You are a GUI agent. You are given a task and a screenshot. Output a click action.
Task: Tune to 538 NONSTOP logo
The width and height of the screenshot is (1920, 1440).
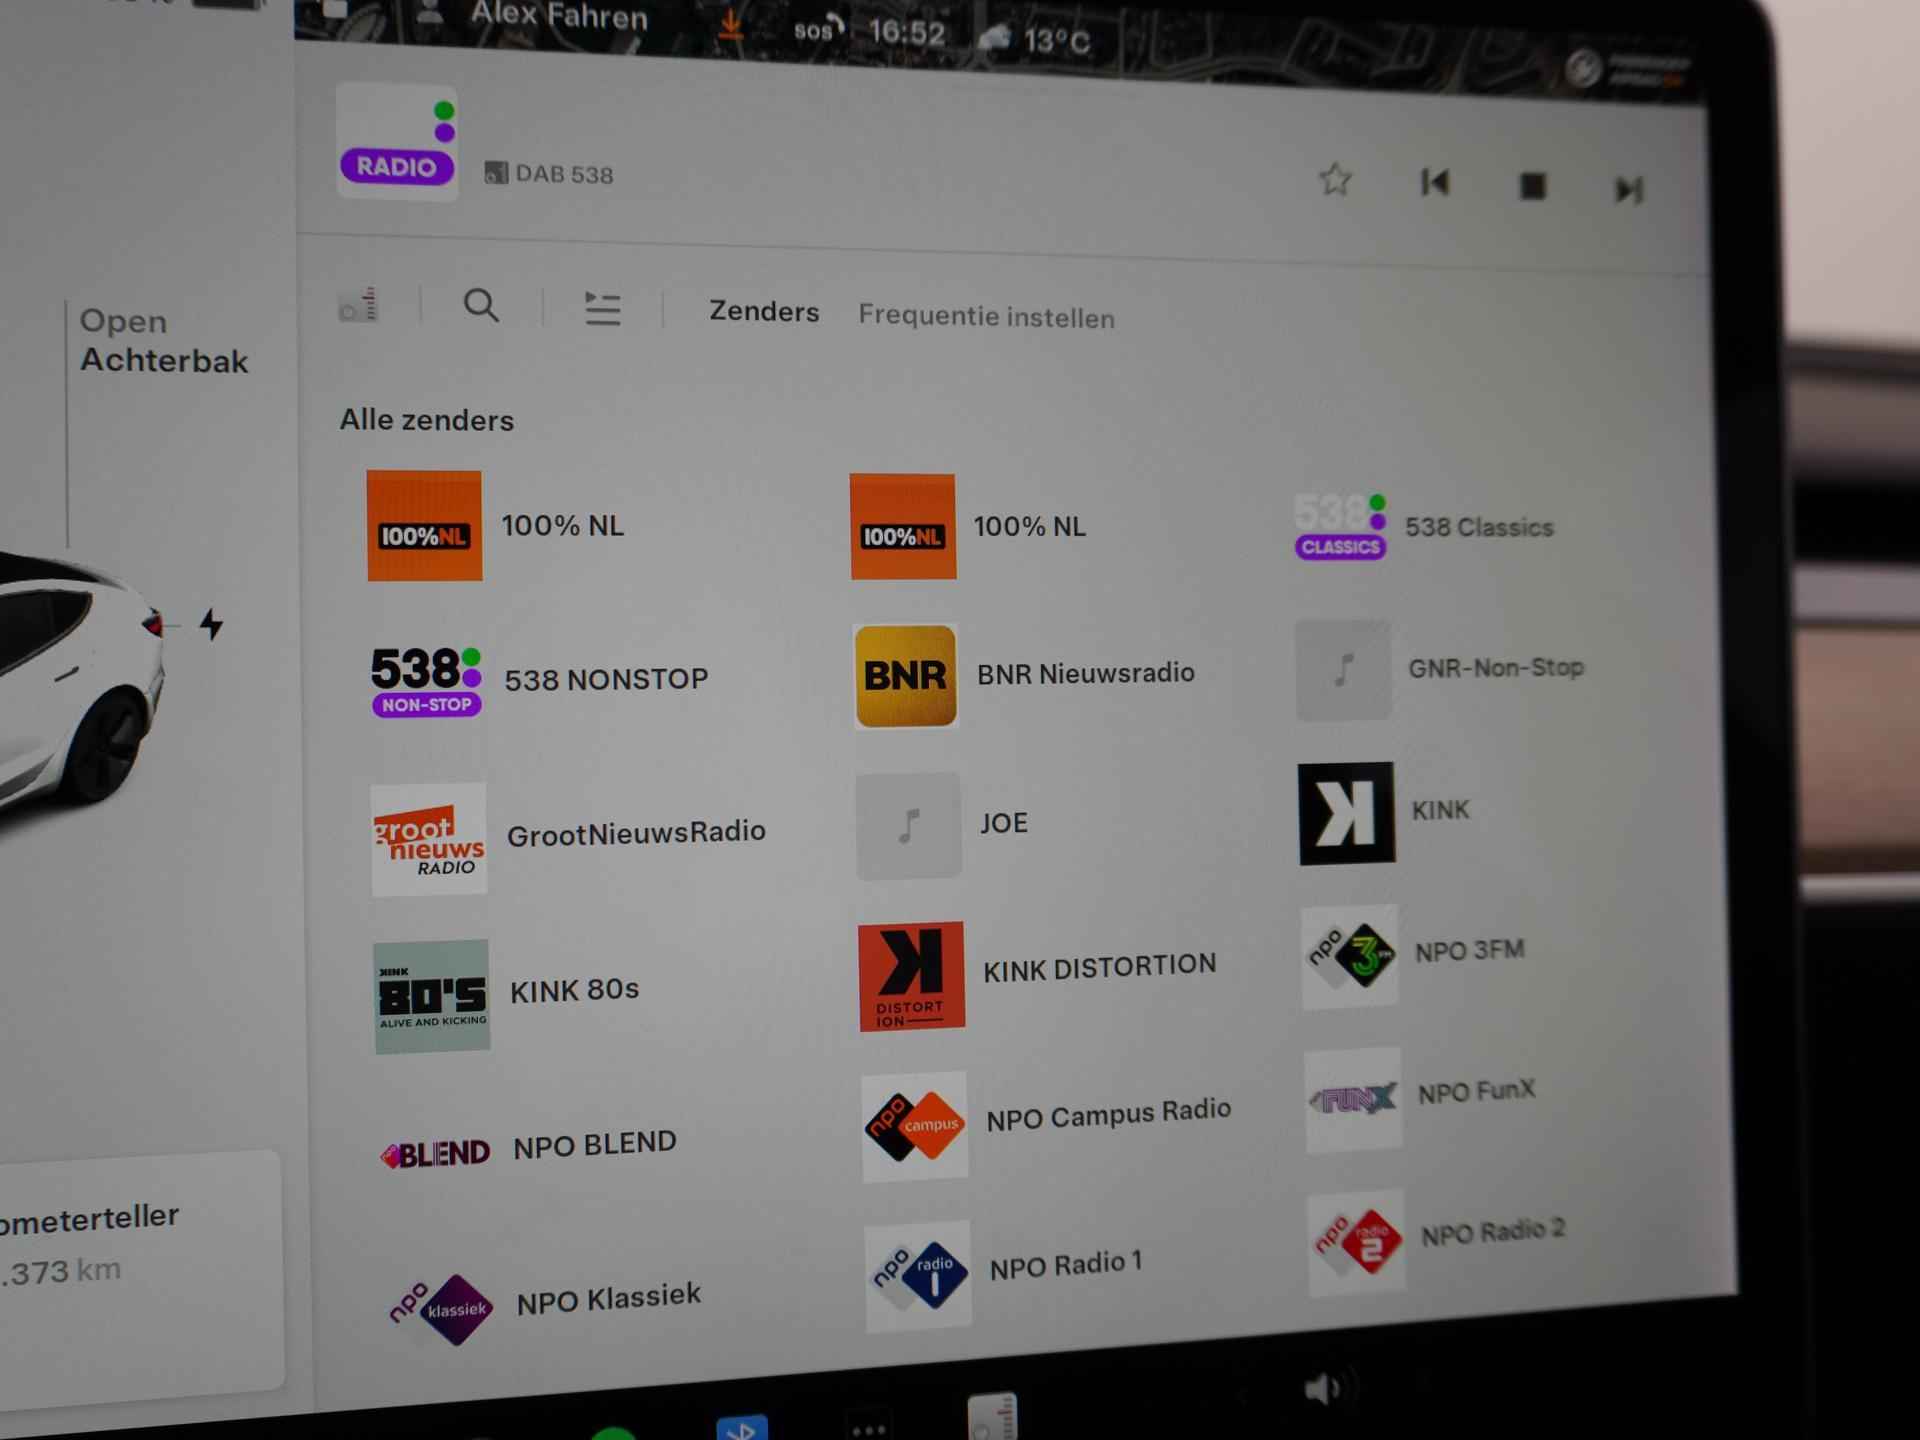point(427,681)
